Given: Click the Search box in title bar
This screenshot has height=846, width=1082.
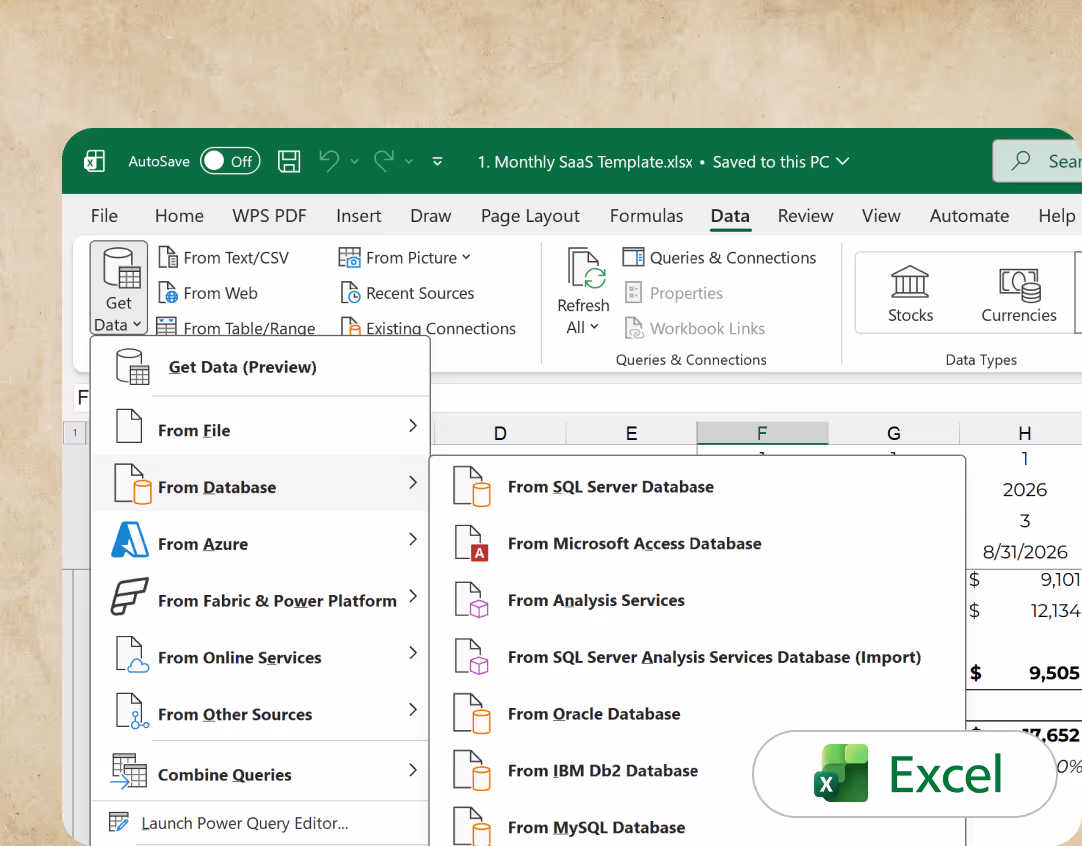Looking at the screenshot, I should click(x=1037, y=161).
